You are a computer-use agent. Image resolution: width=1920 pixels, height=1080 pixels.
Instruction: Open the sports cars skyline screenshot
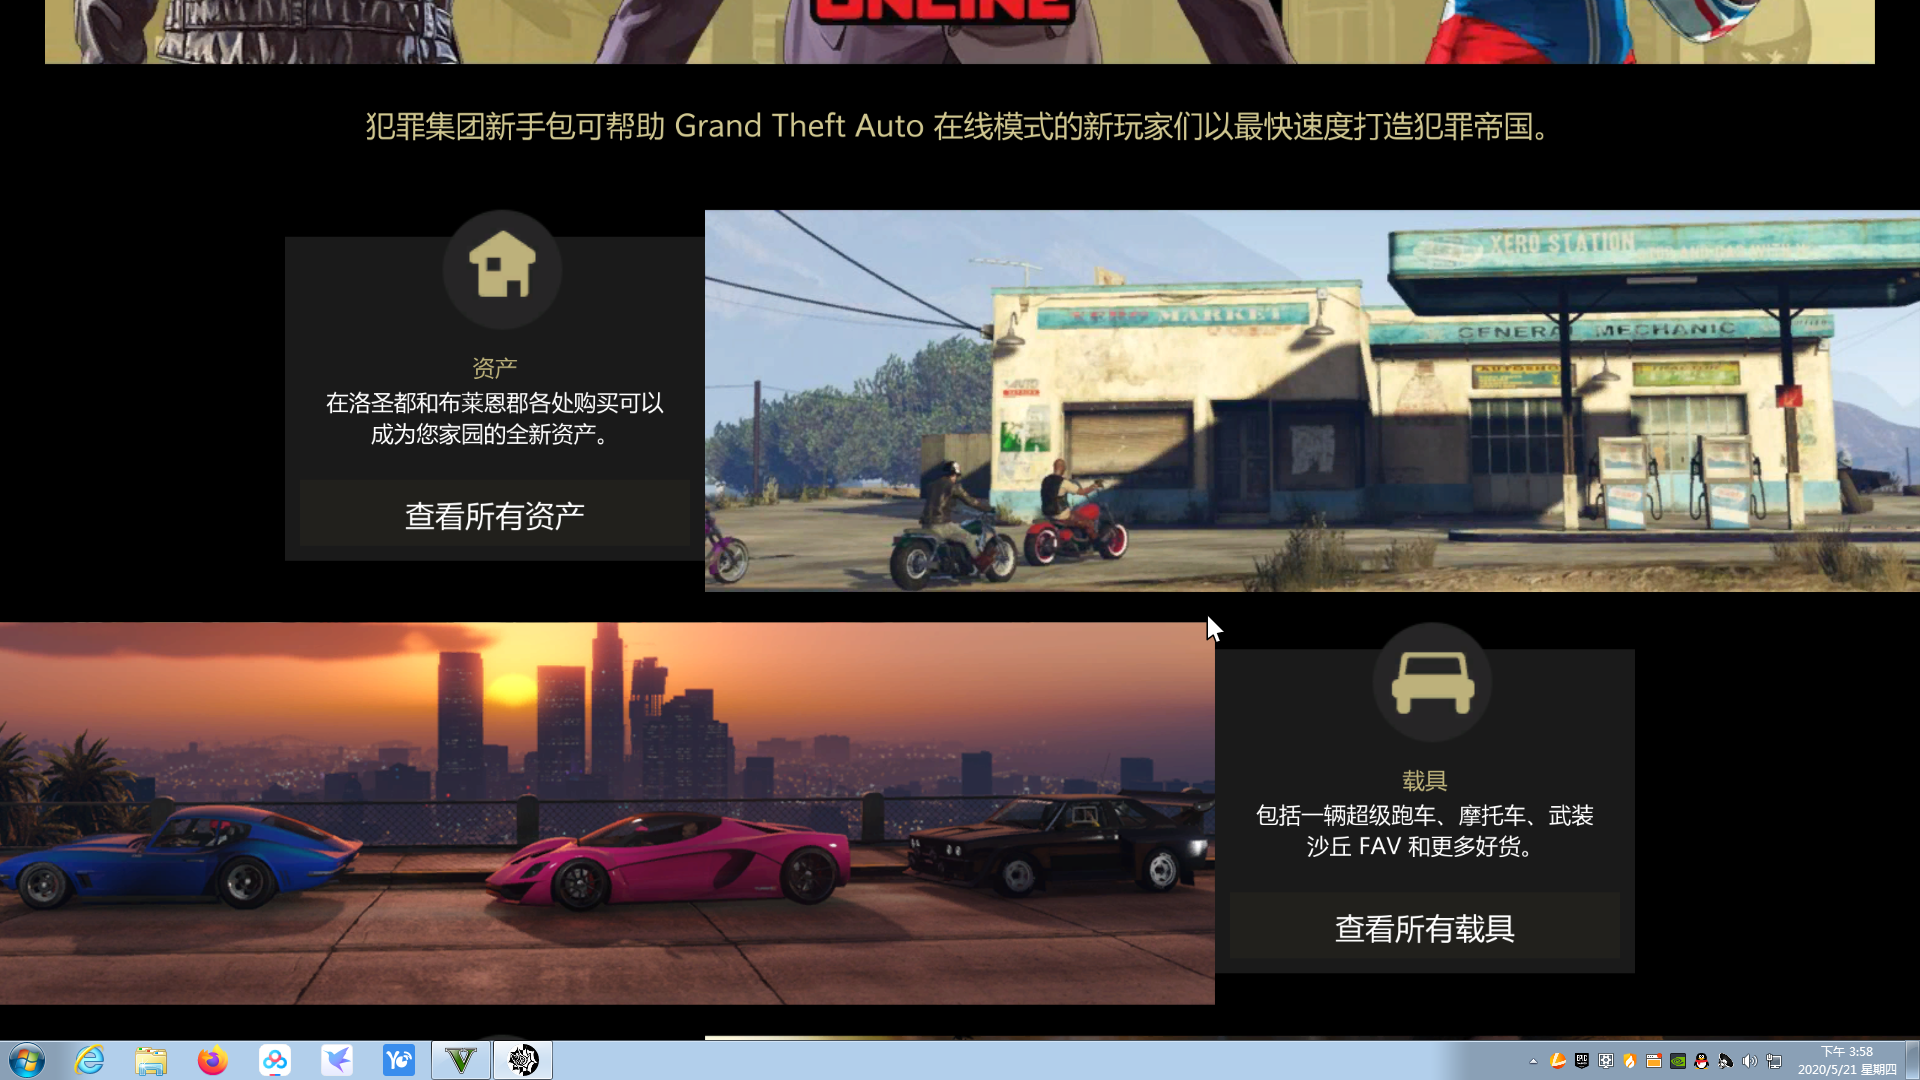click(x=607, y=813)
